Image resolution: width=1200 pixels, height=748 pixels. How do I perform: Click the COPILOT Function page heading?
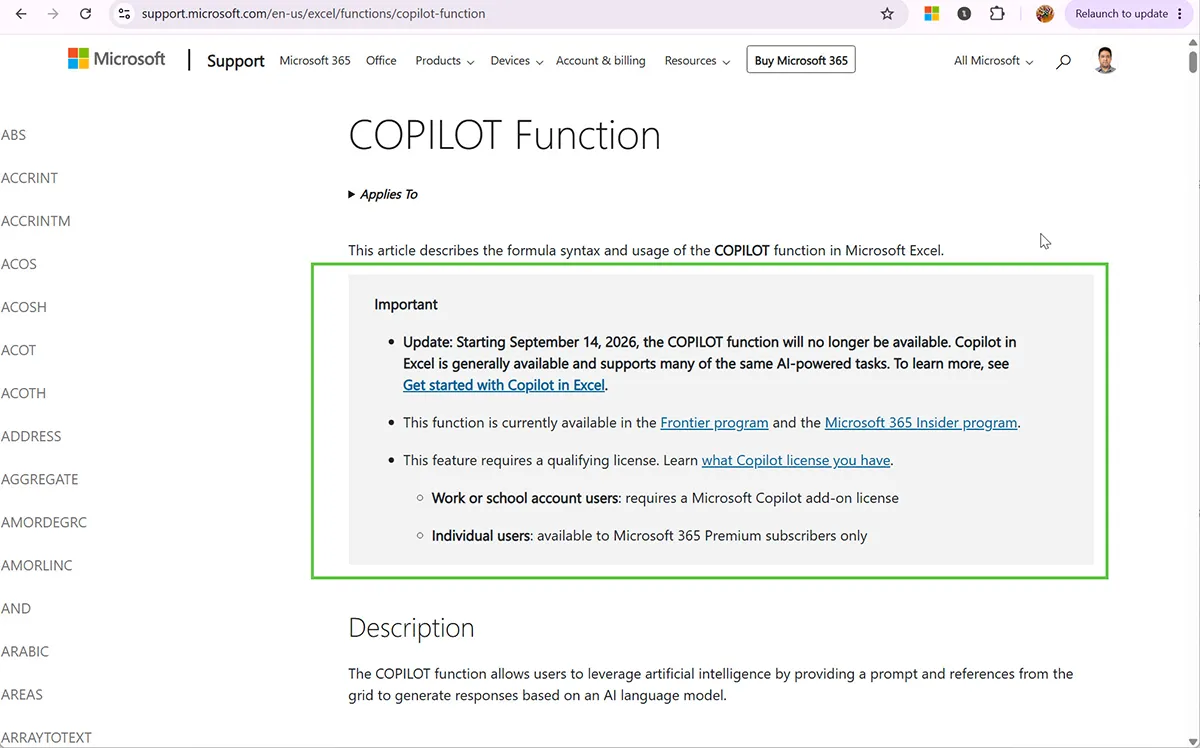tap(504, 135)
